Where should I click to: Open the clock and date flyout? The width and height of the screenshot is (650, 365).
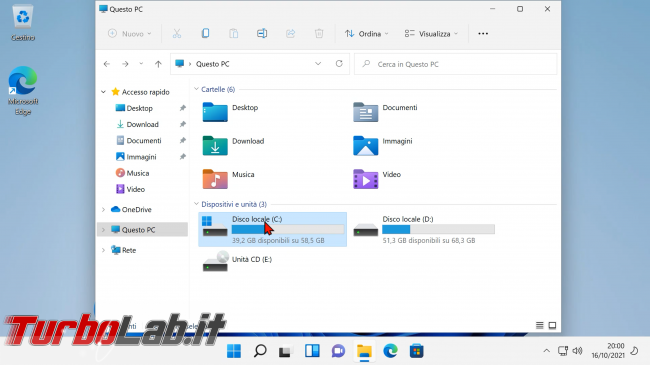point(608,351)
